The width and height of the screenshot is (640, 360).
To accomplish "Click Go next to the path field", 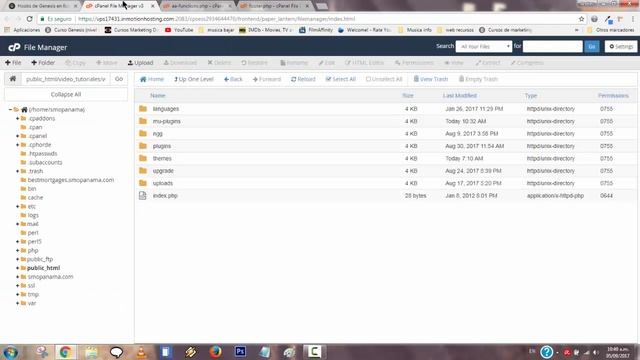I will (119, 79).
